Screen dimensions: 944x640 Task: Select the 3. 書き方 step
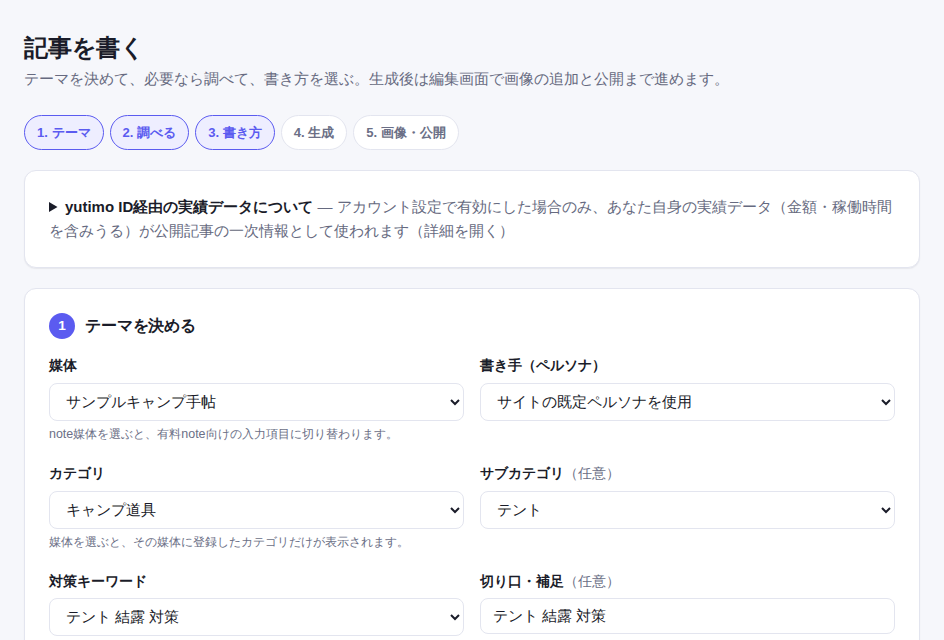click(235, 132)
